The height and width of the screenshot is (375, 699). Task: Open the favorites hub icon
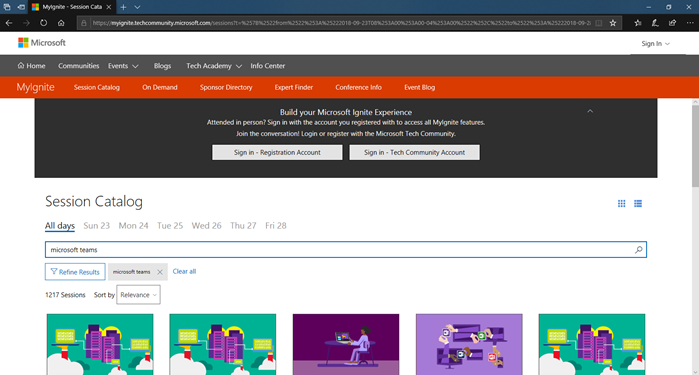click(x=637, y=23)
